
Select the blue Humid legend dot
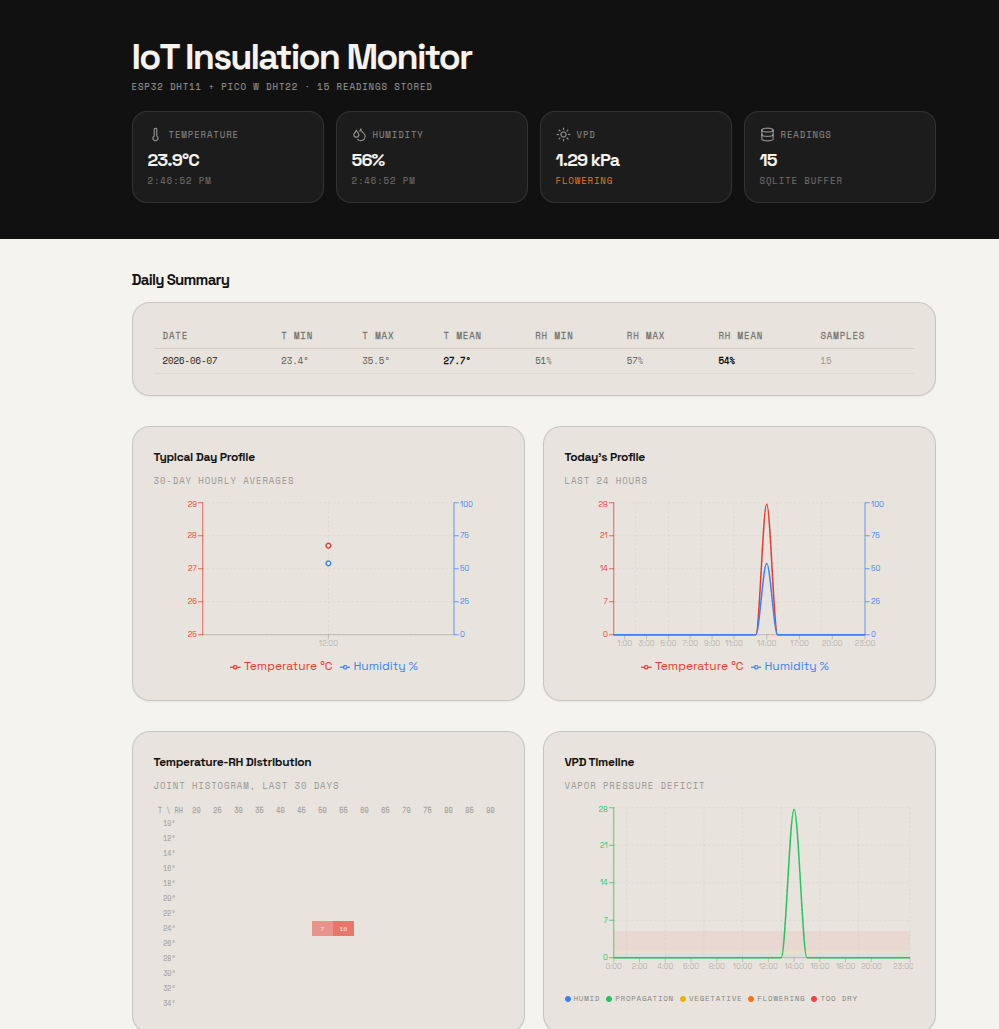[568, 999]
